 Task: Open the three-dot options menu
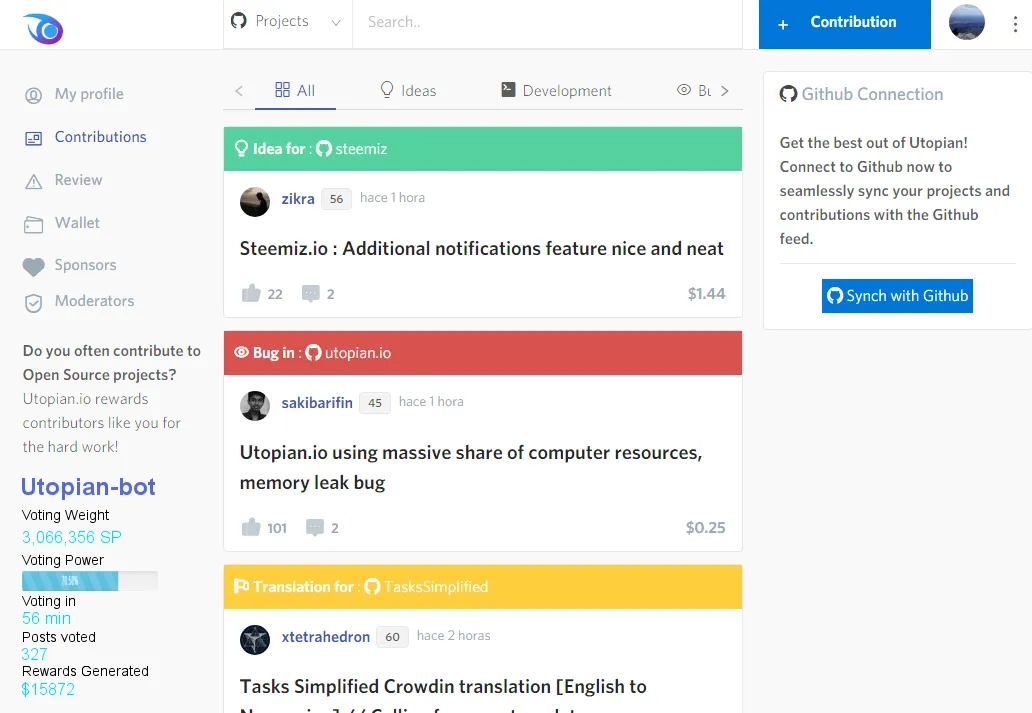tap(1015, 24)
